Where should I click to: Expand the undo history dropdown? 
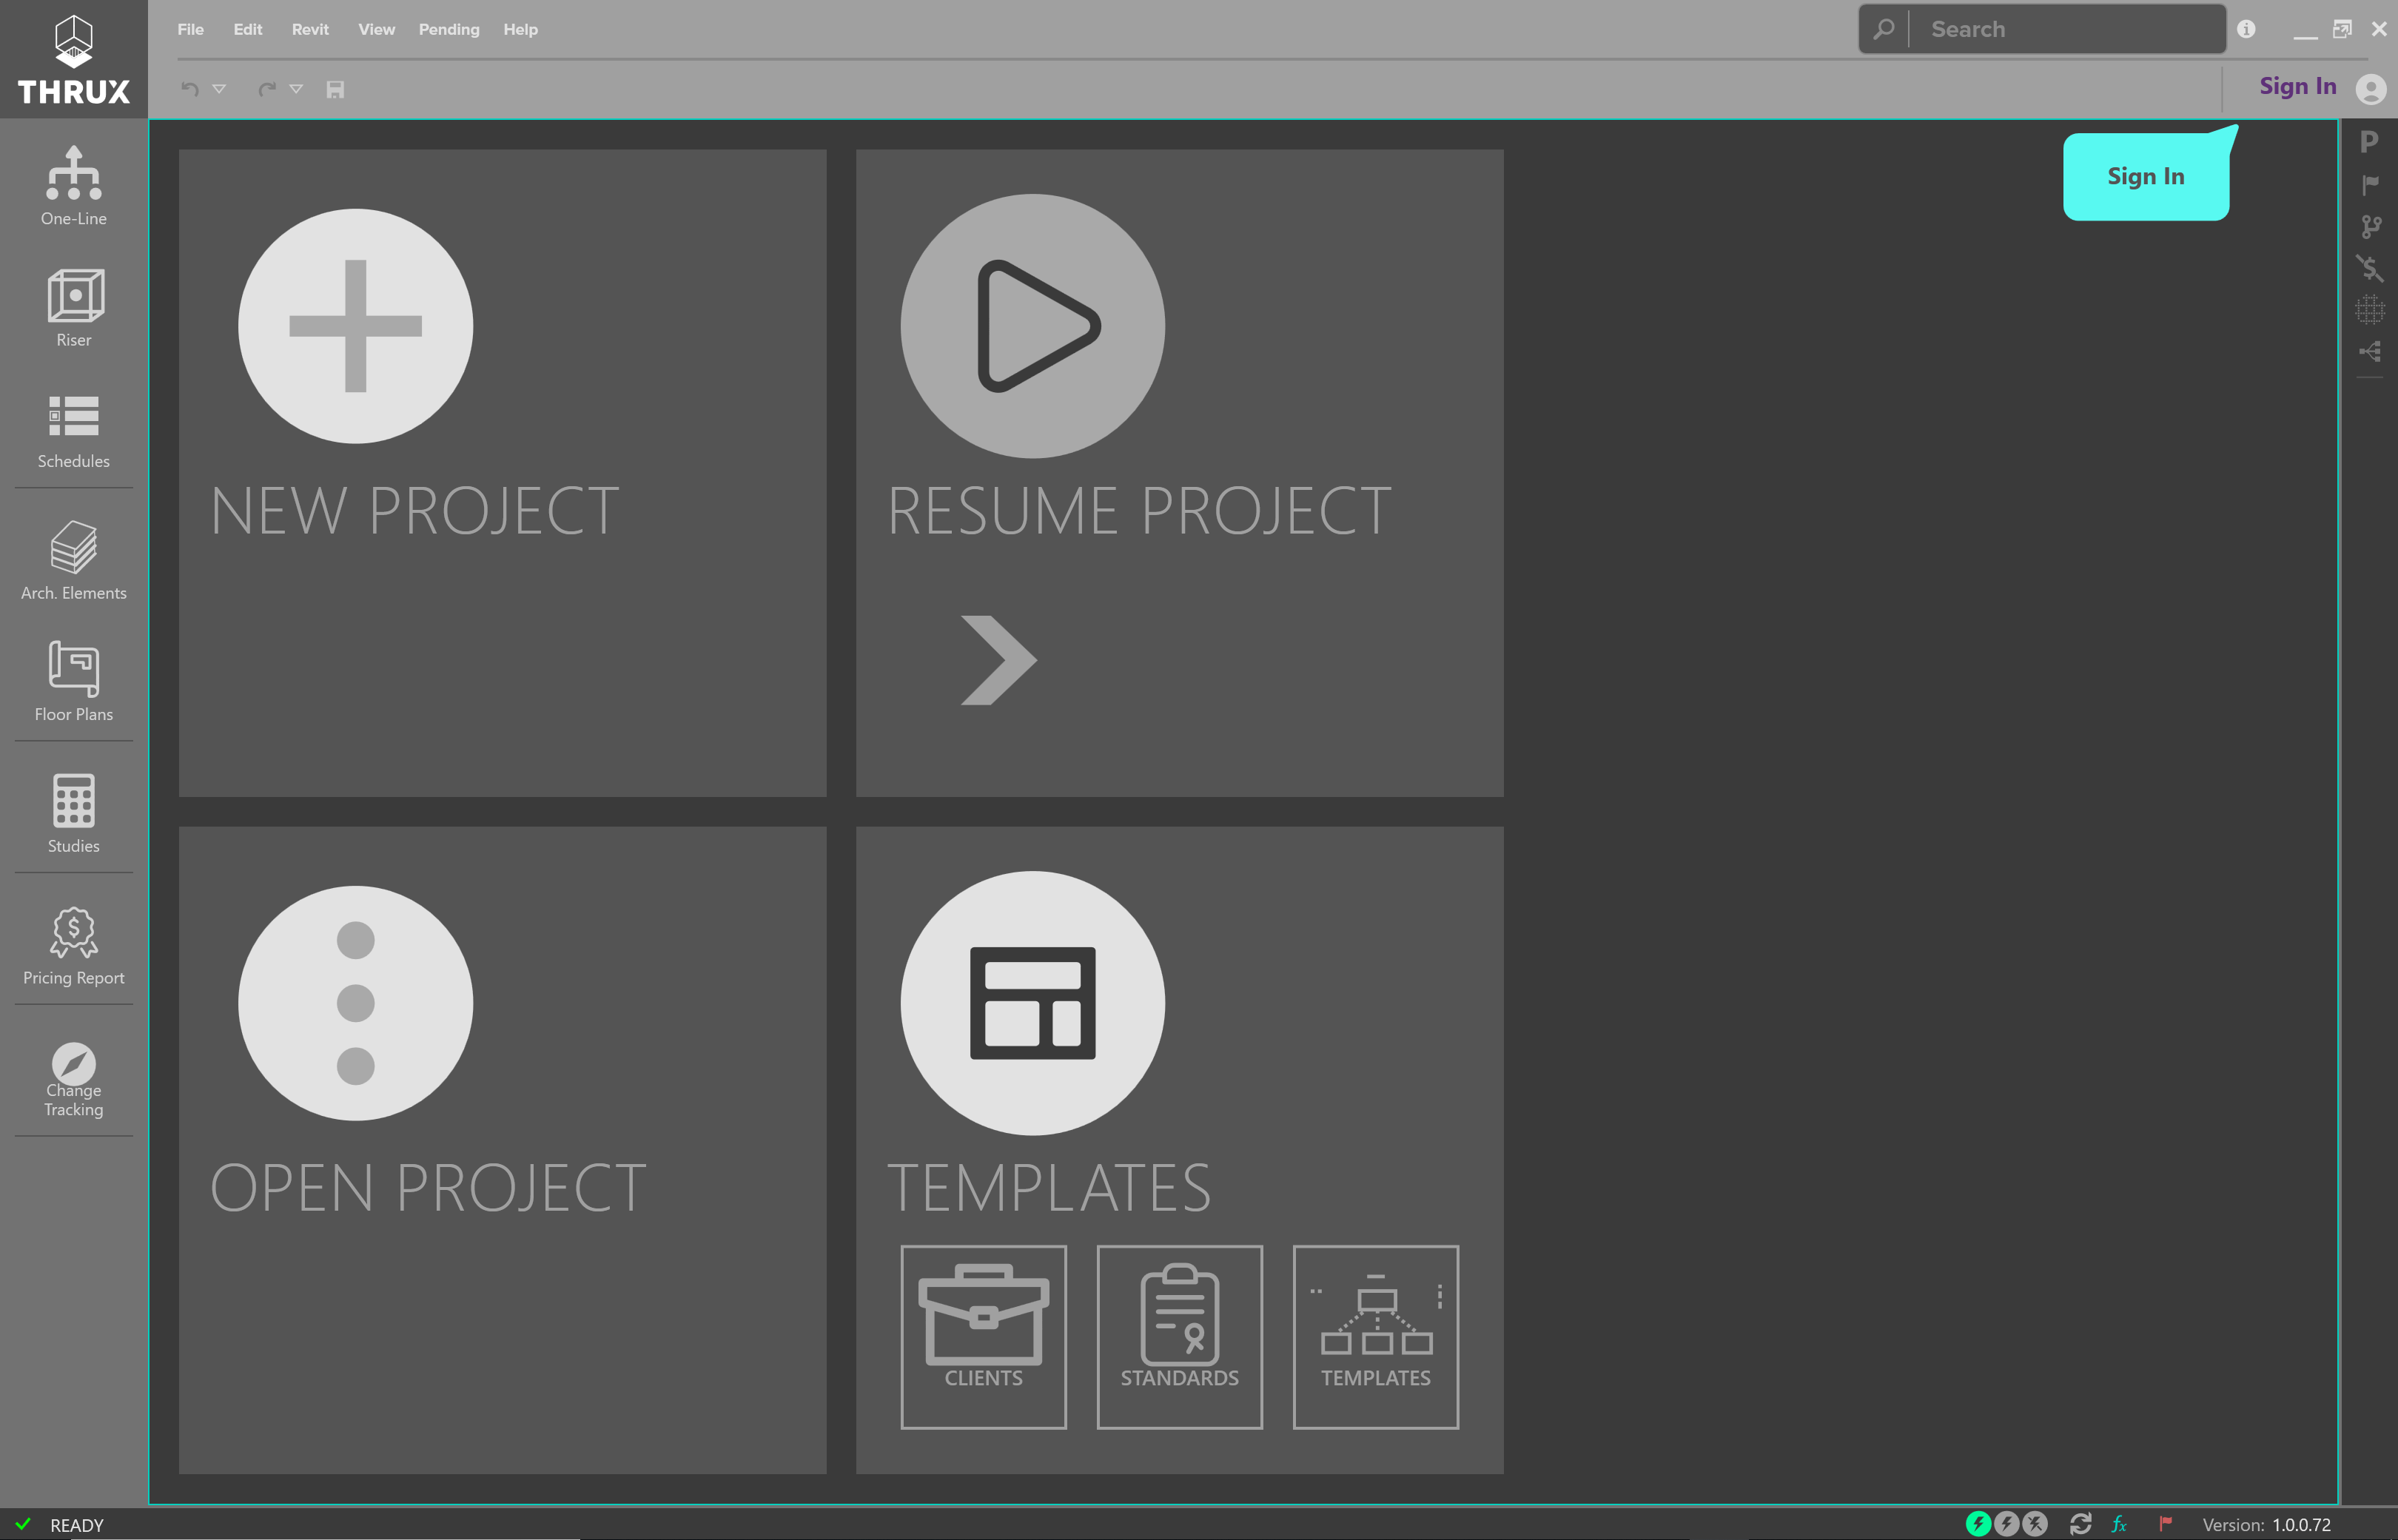219,89
